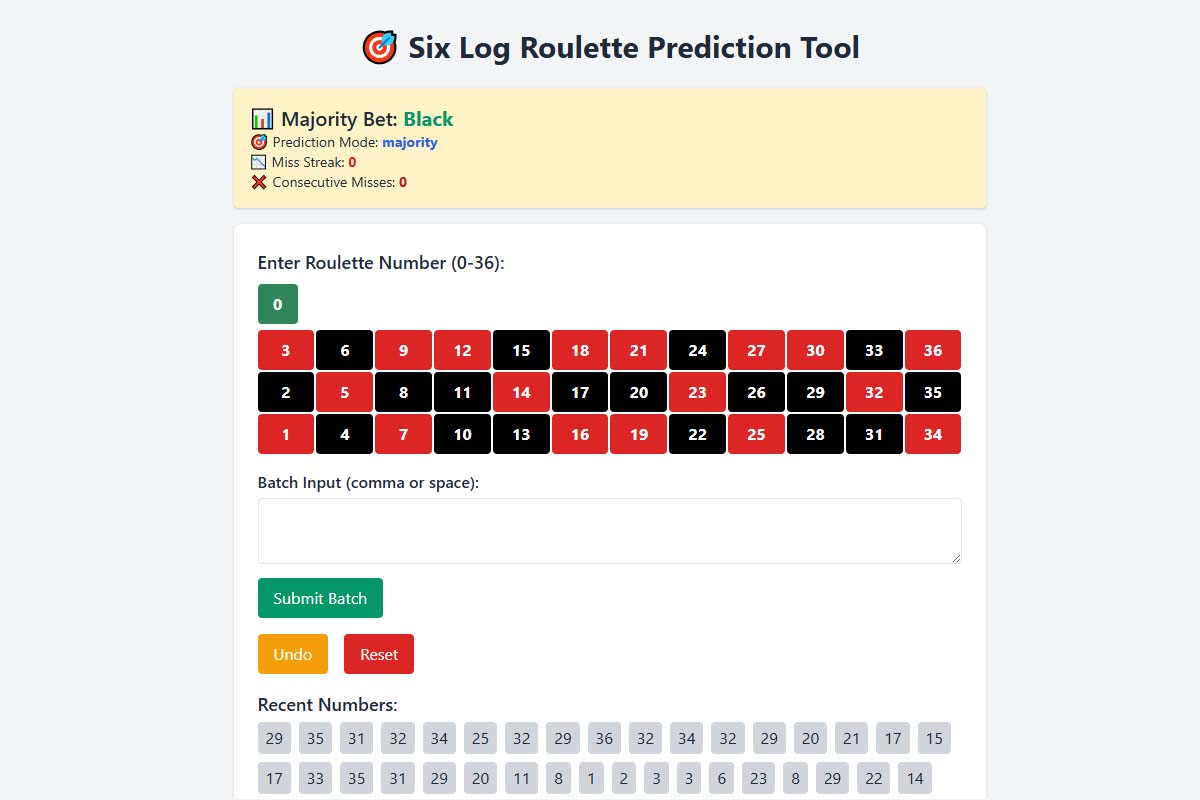The height and width of the screenshot is (800, 1200).
Task: Select the green 0 roulette button
Action: 278,303
